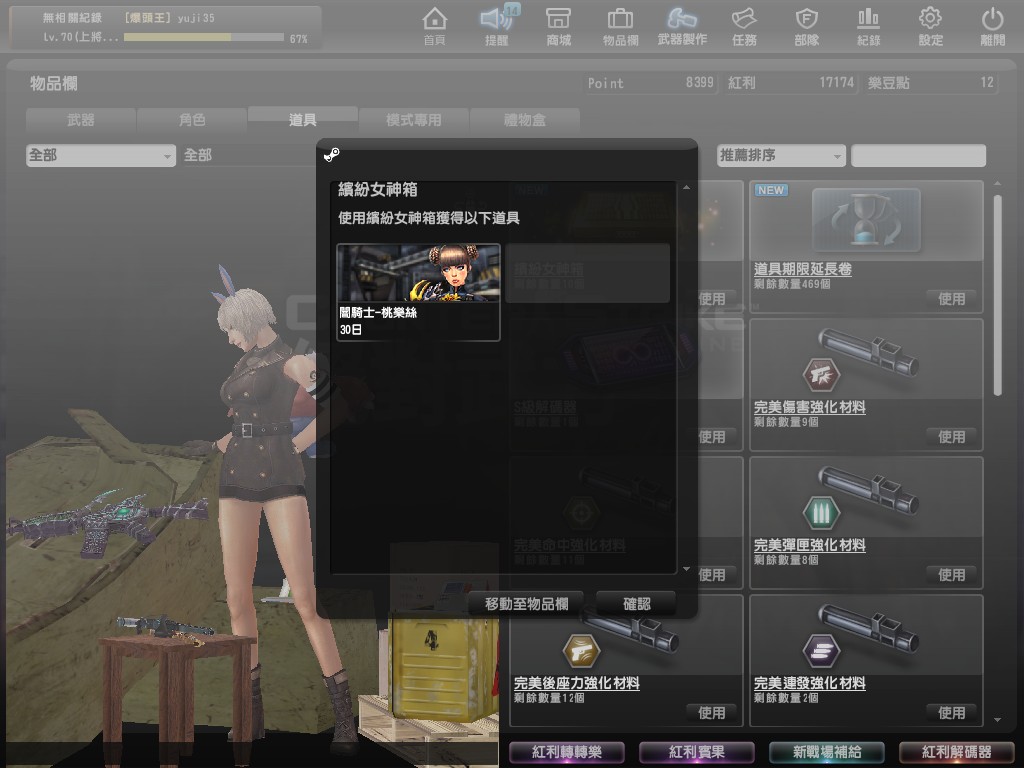Screen dimensions: 1024x768
Task: Switch to the 武器 tab
Action: (81, 120)
